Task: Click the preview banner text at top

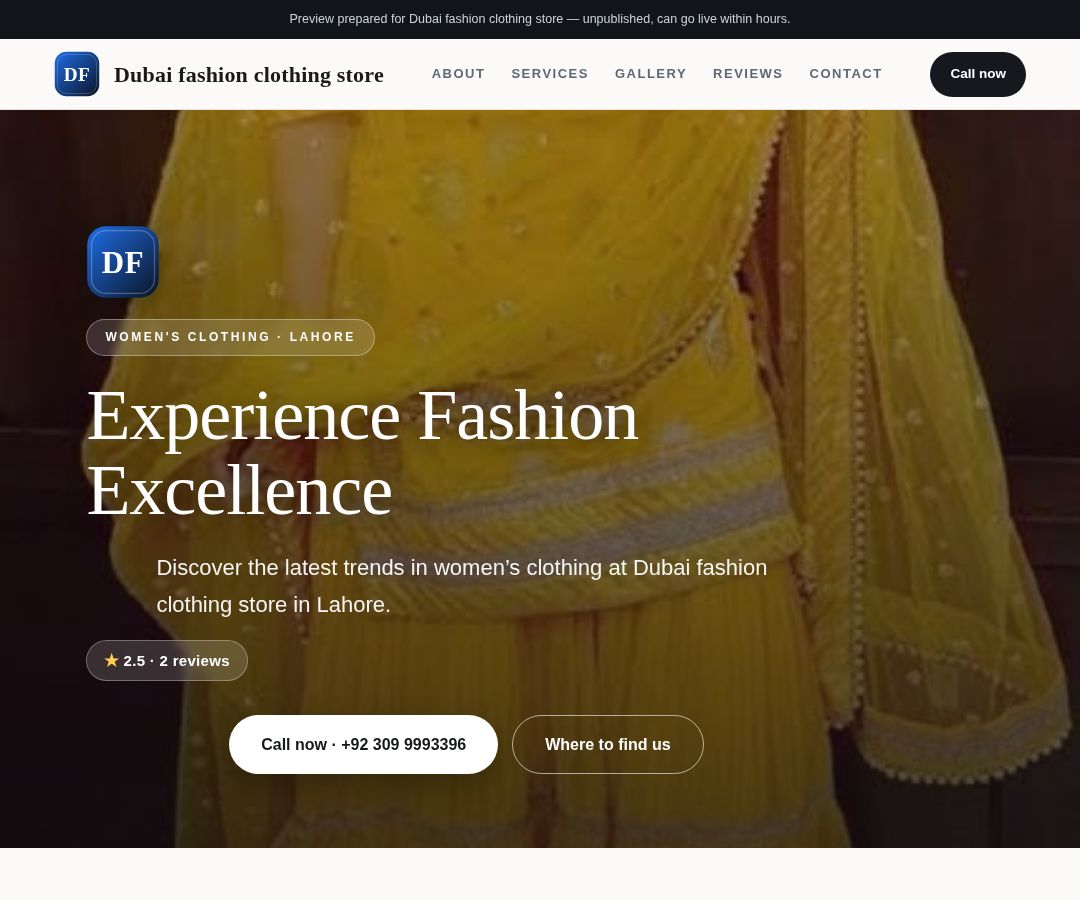Action: 539,19
